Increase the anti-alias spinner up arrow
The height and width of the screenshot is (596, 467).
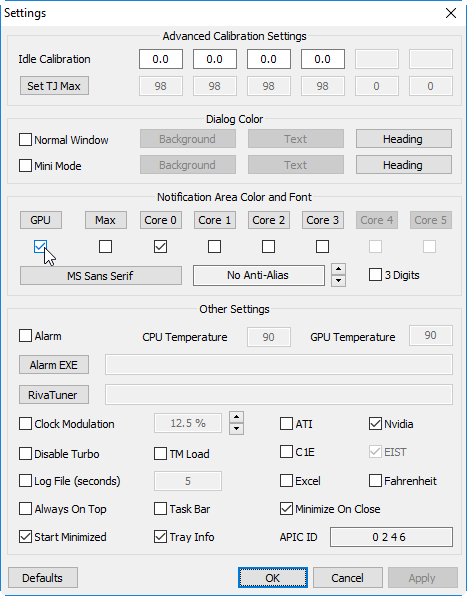pyautogui.click(x=338, y=269)
